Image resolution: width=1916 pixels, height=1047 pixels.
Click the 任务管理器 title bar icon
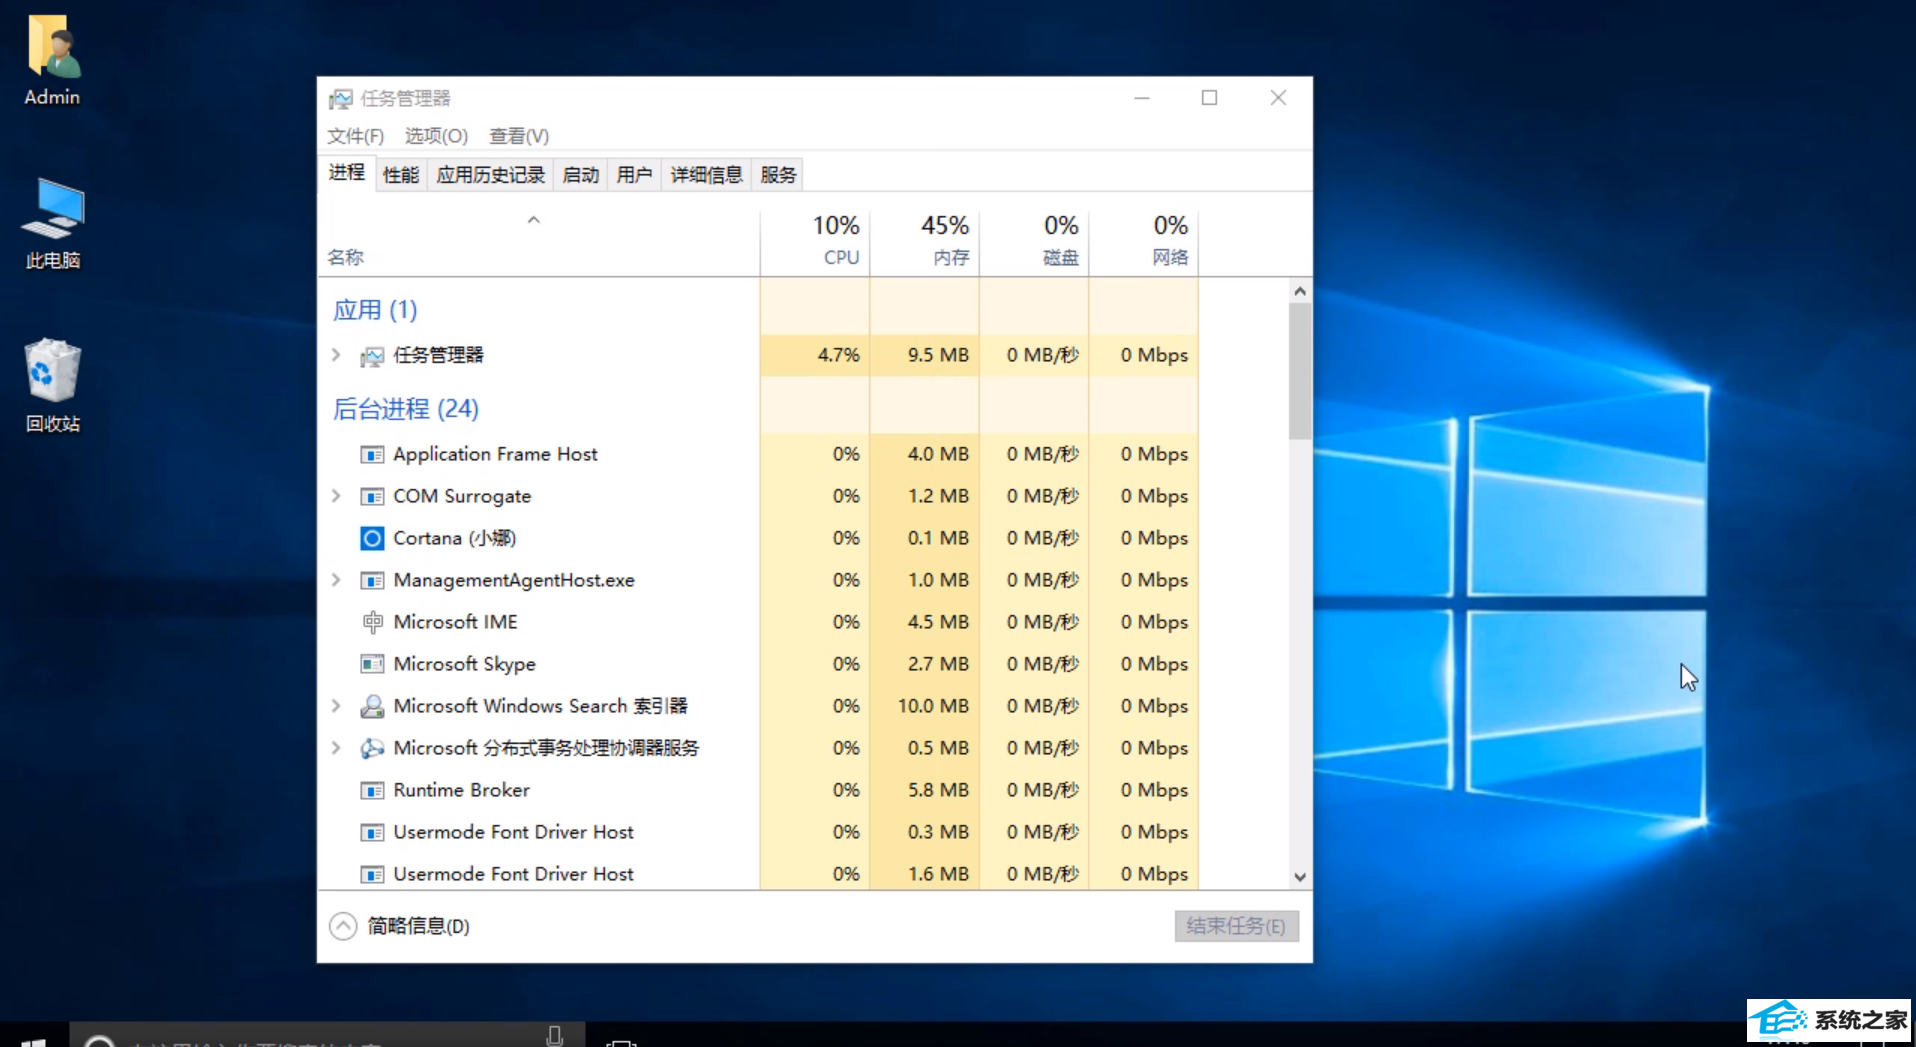click(341, 98)
